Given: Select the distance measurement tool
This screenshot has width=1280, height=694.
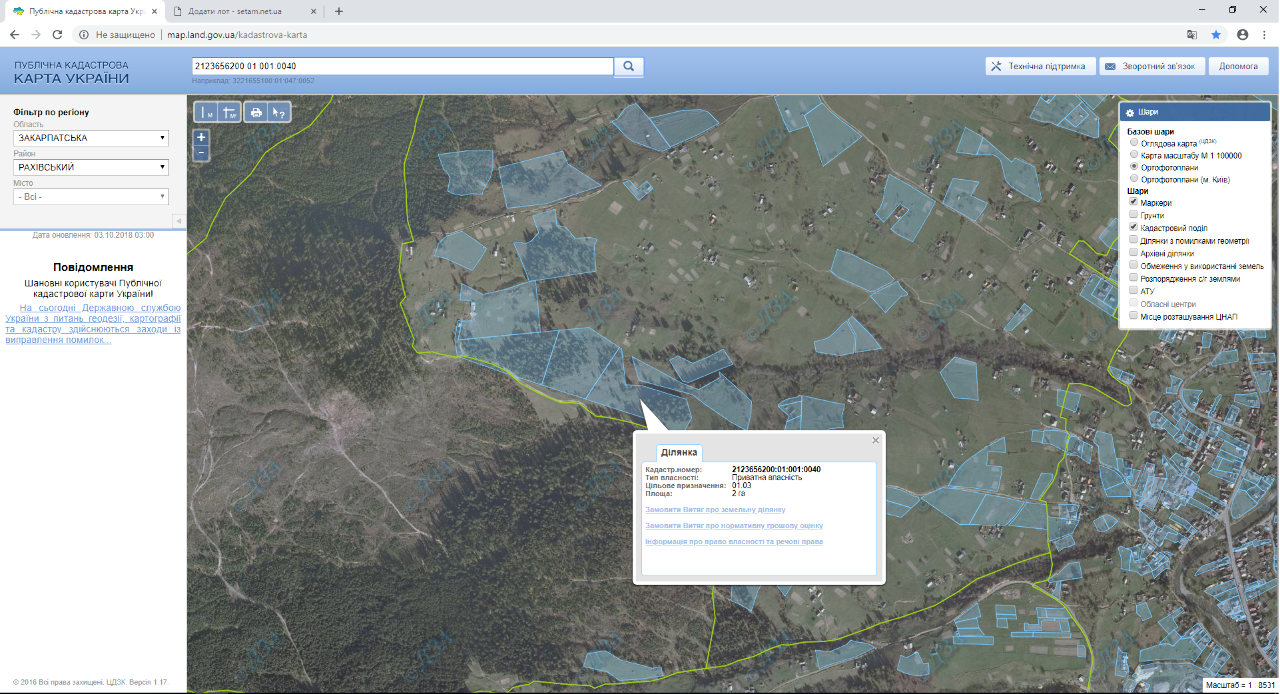Looking at the screenshot, I should 207,113.
